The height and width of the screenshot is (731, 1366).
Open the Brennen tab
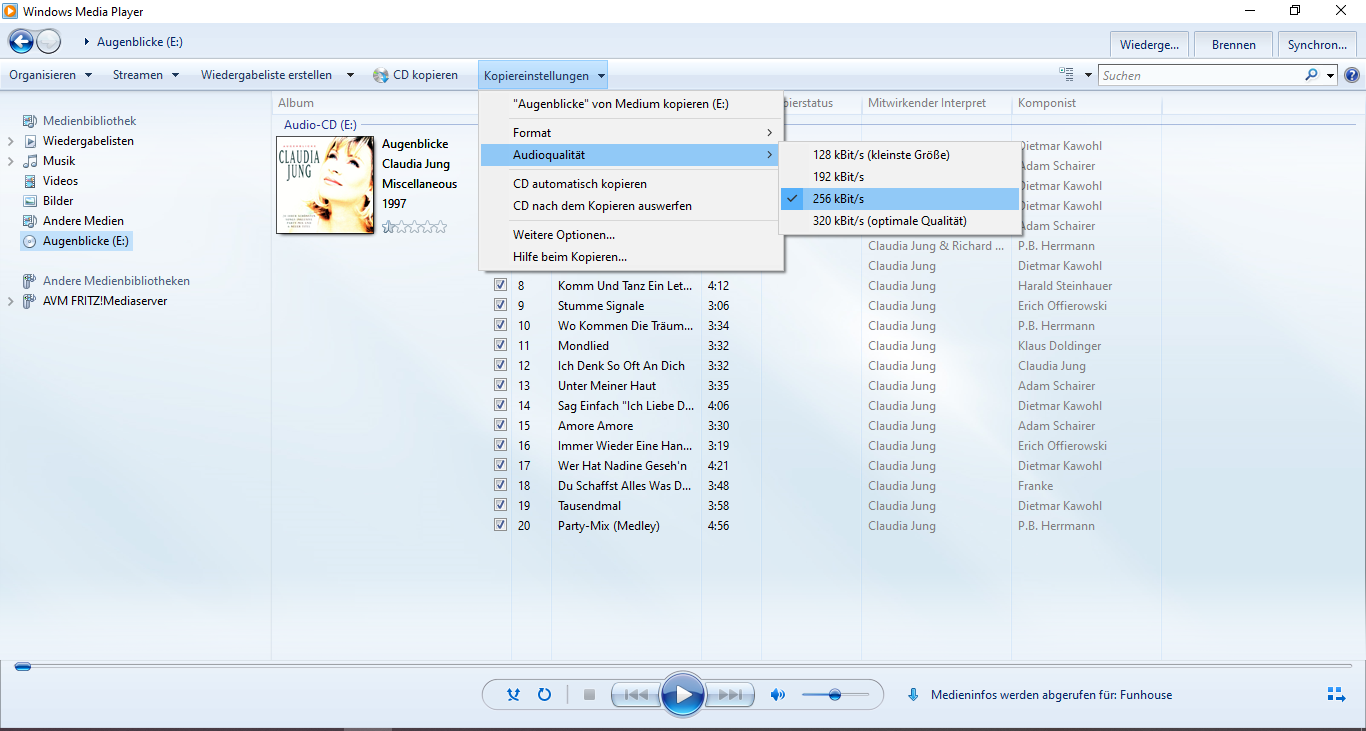click(x=1234, y=45)
